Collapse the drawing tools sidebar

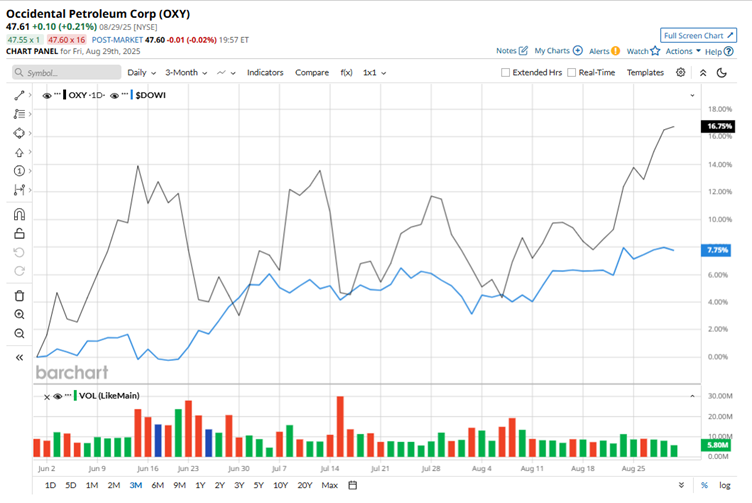(x=19, y=357)
